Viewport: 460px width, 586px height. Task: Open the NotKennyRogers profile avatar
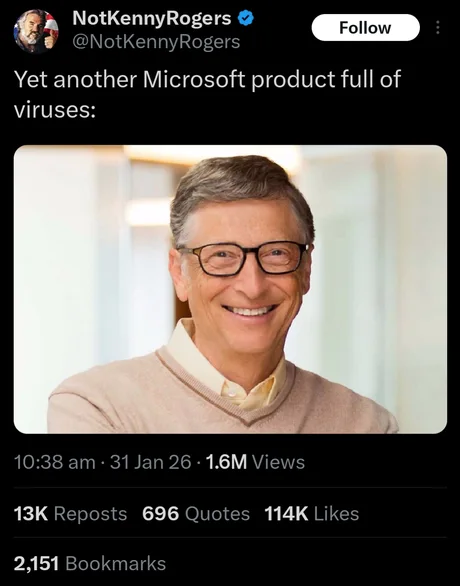[36, 31]
